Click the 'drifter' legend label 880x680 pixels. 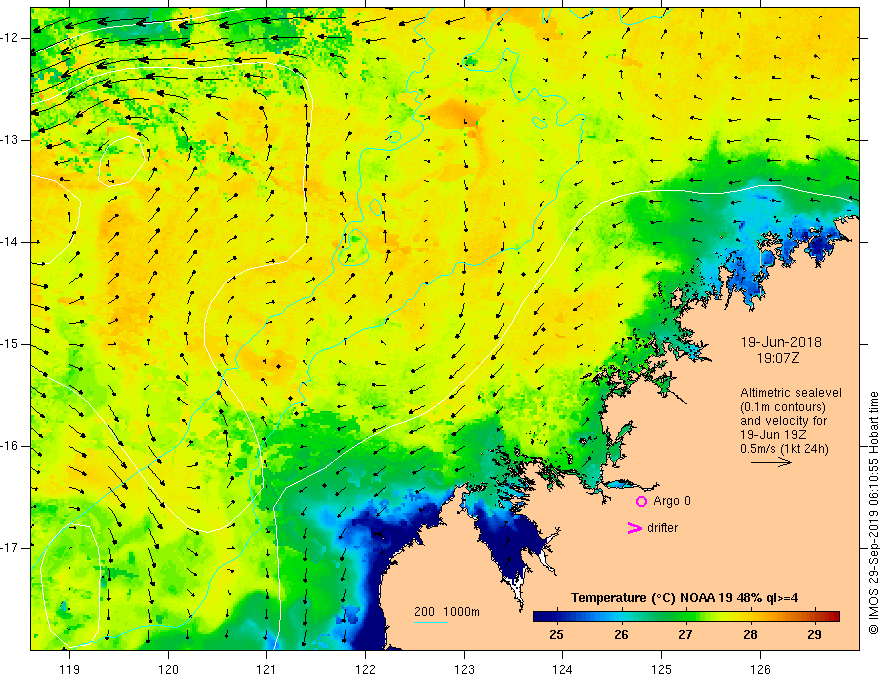pos(662,528)
